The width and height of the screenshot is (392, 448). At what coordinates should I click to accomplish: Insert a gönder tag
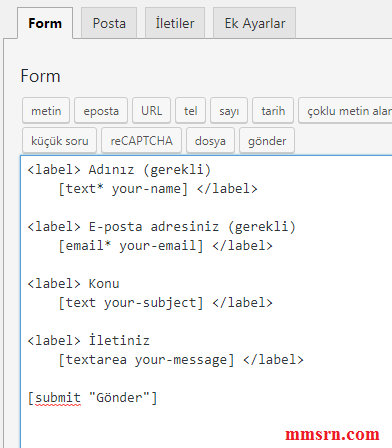coord(267,141)
